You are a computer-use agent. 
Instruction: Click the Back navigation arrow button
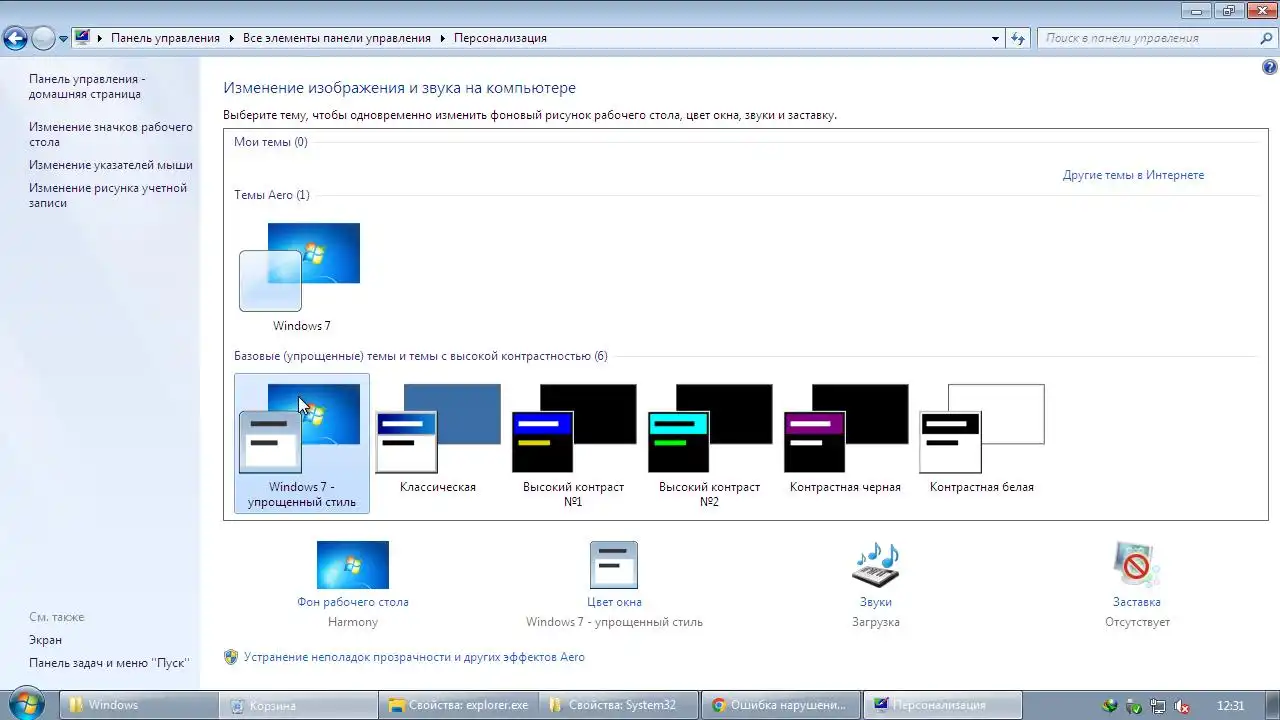point(15,39)
